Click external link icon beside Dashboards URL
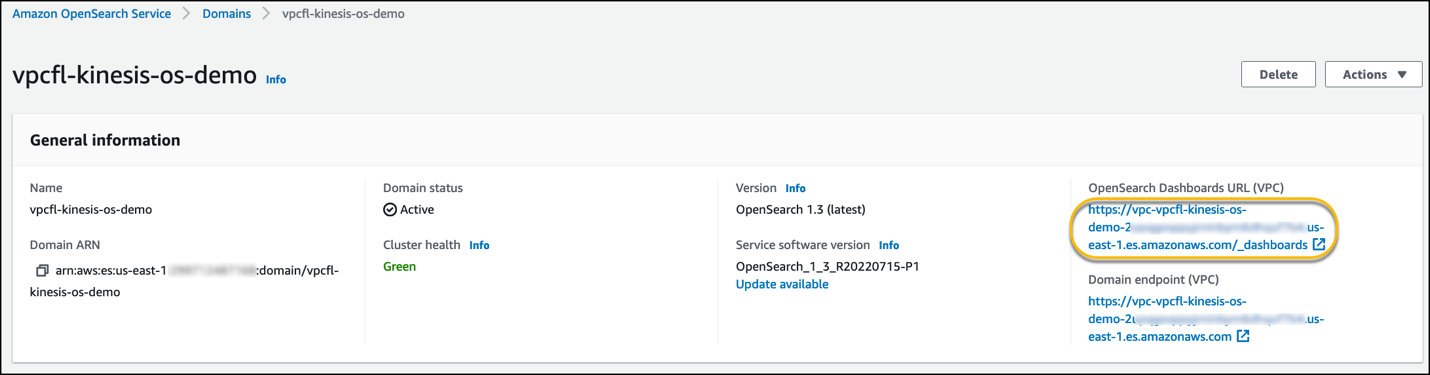Image resolution: width=1430 pixels, height=375 pixels. [1319, 245]
